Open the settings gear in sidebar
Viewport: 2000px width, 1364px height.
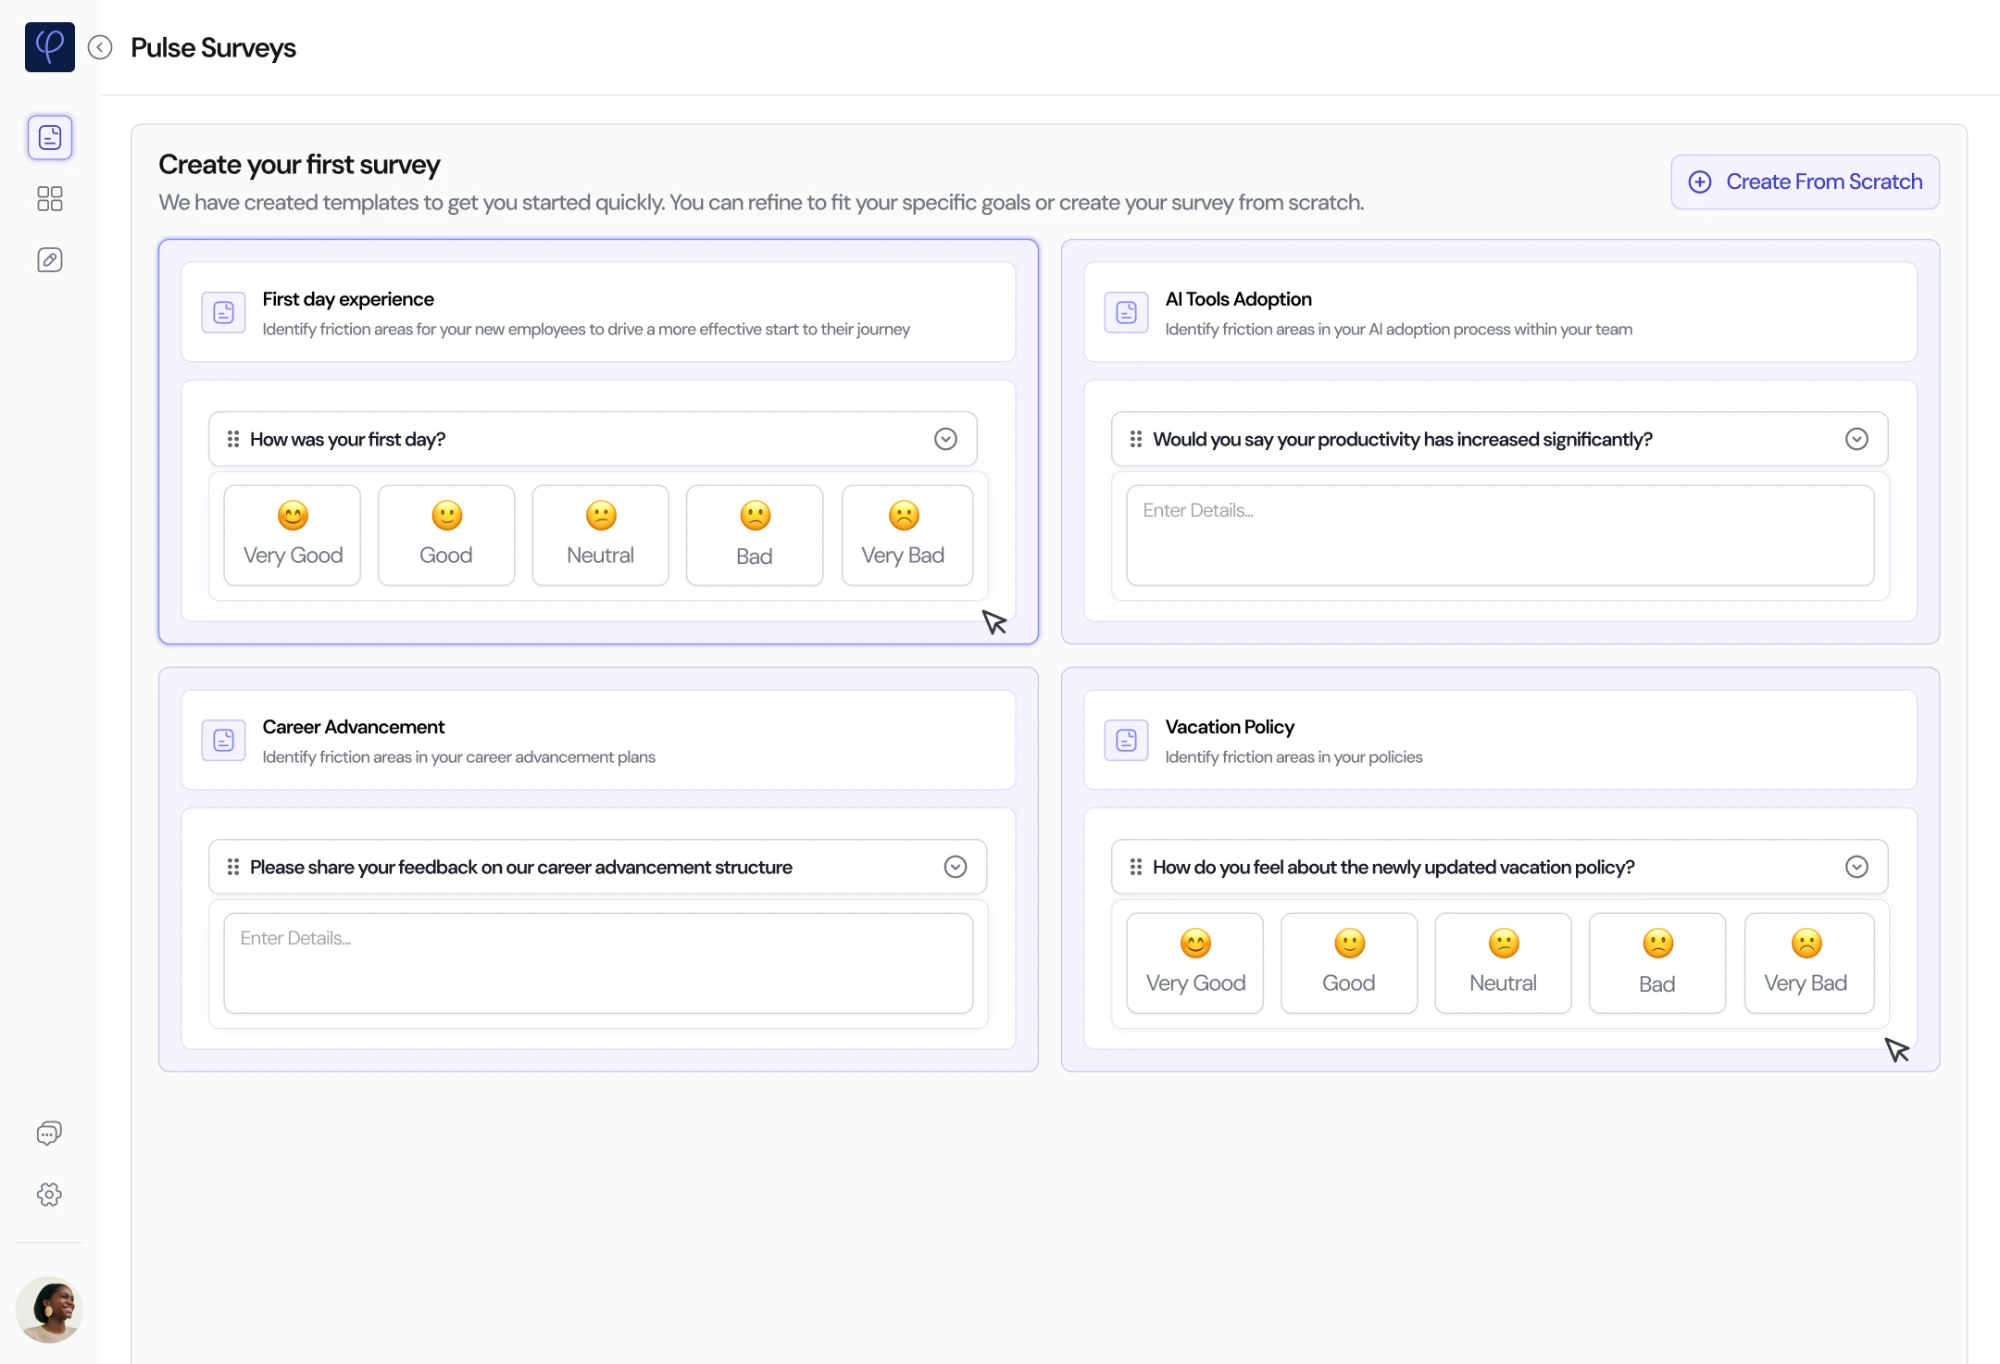49,1194
